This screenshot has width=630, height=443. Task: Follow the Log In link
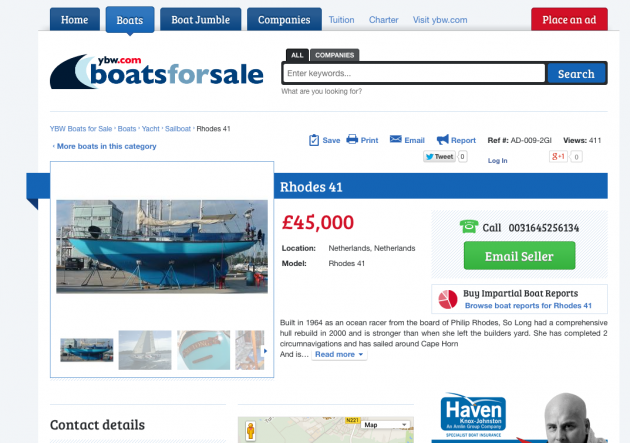pyautogui.click(x=497, y=160)
